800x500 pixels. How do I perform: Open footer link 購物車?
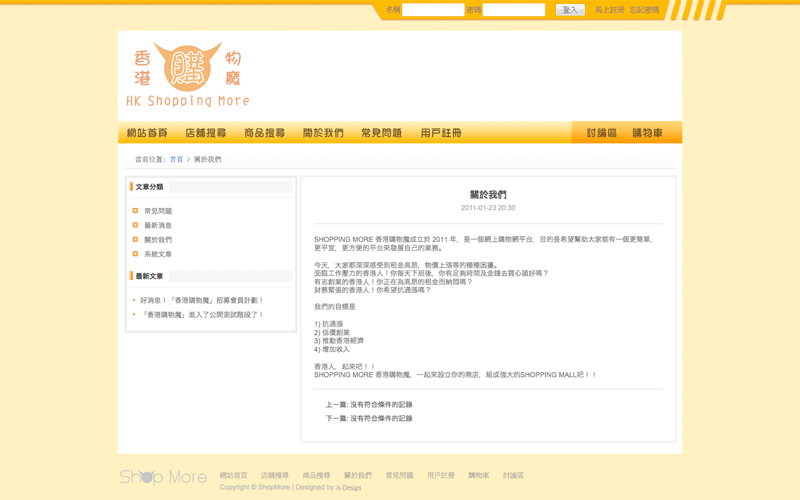tap(479, 475)
